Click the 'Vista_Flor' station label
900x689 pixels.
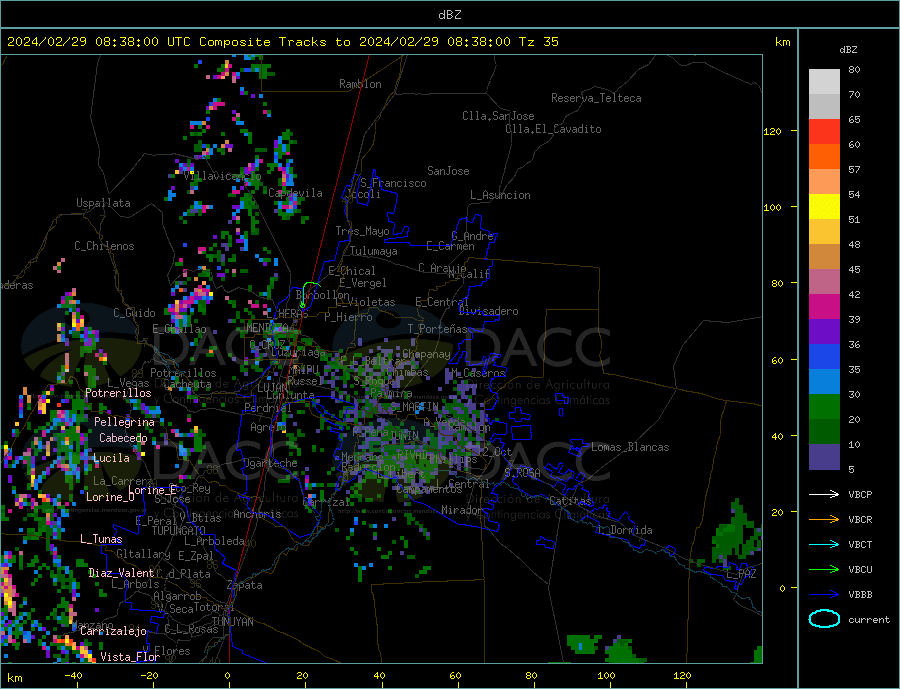[x=130, y=657]
